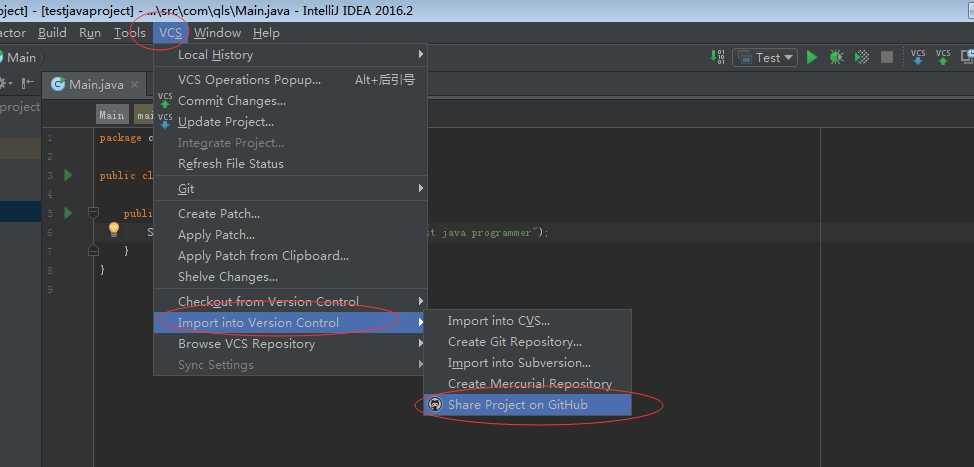Click the gray Stop square icon
The width and height of the screenshot is (974, 467).
tap(887, 57)
